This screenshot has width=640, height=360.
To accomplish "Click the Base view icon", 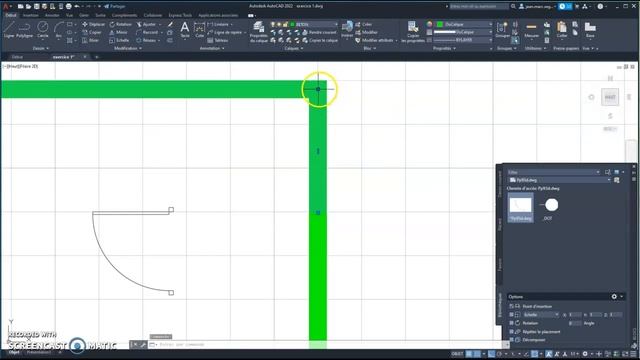I will click(x=590, y=30).
